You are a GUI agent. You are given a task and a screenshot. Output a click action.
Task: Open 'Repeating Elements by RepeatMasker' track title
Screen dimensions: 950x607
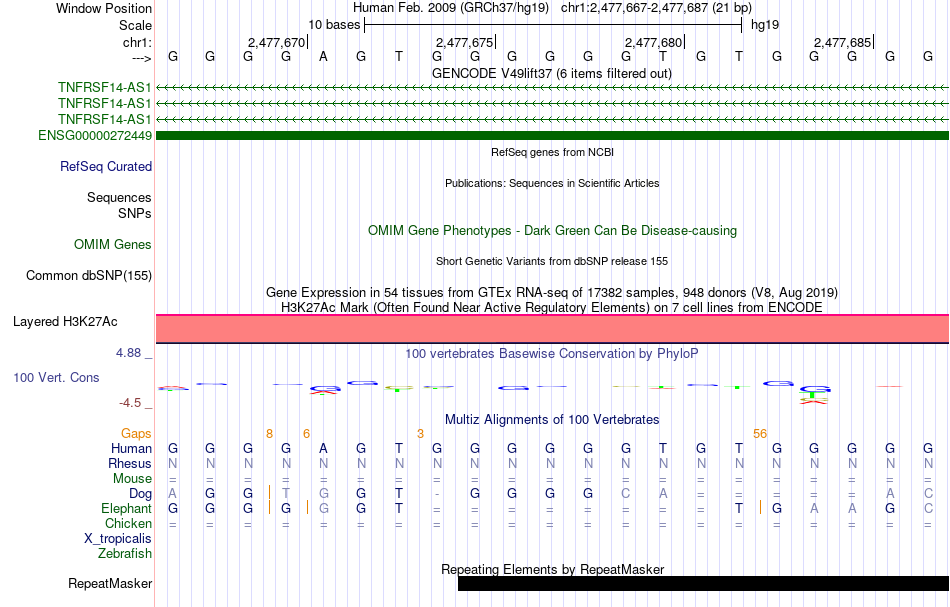click(x=552, y=569)
